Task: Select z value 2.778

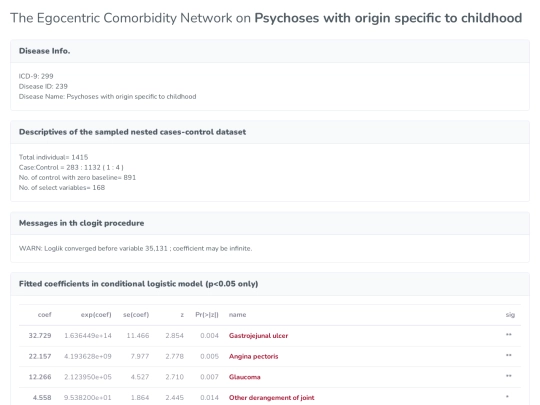Action: point(175,356)
